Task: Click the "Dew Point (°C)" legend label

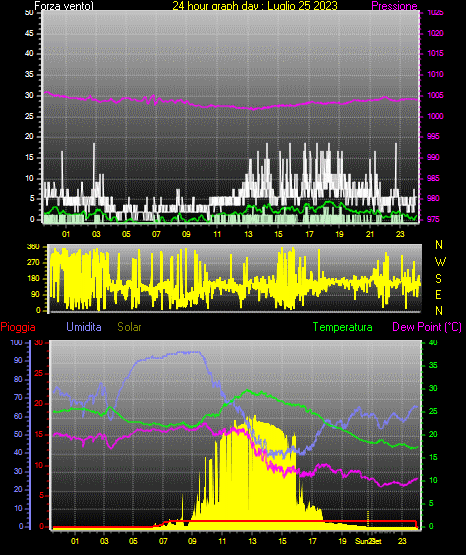Action: click(x=427, y=327)
